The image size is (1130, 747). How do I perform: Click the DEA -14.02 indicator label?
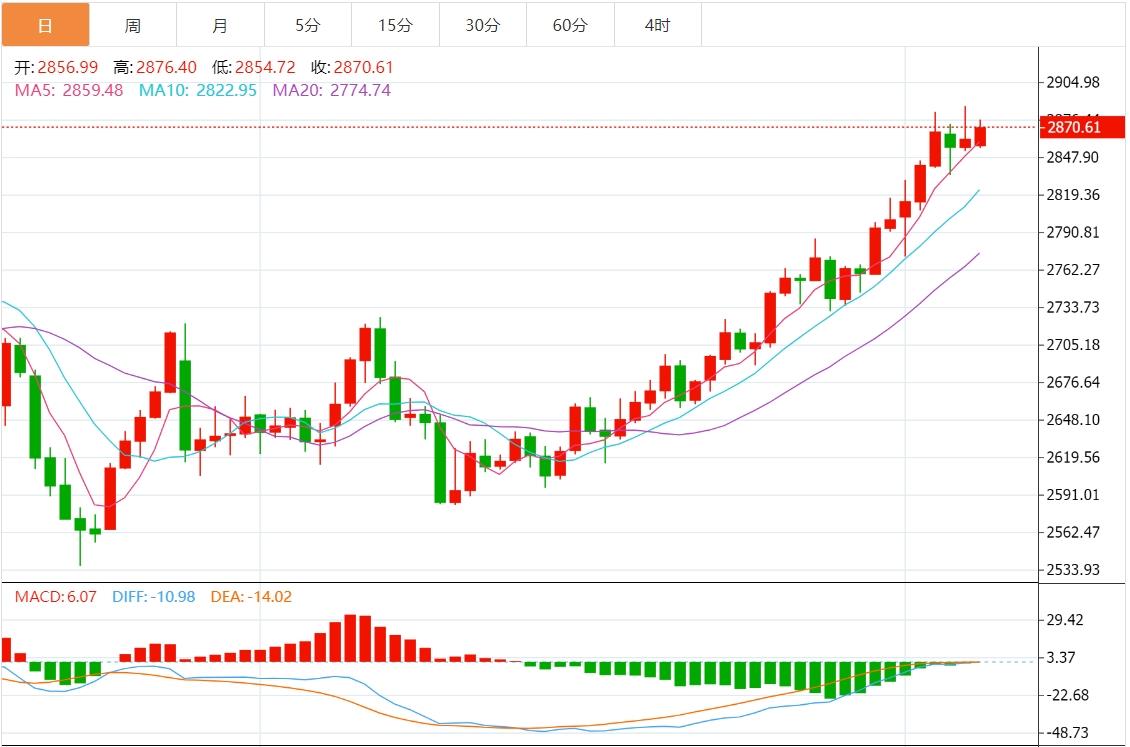click(x=251, y=597)
